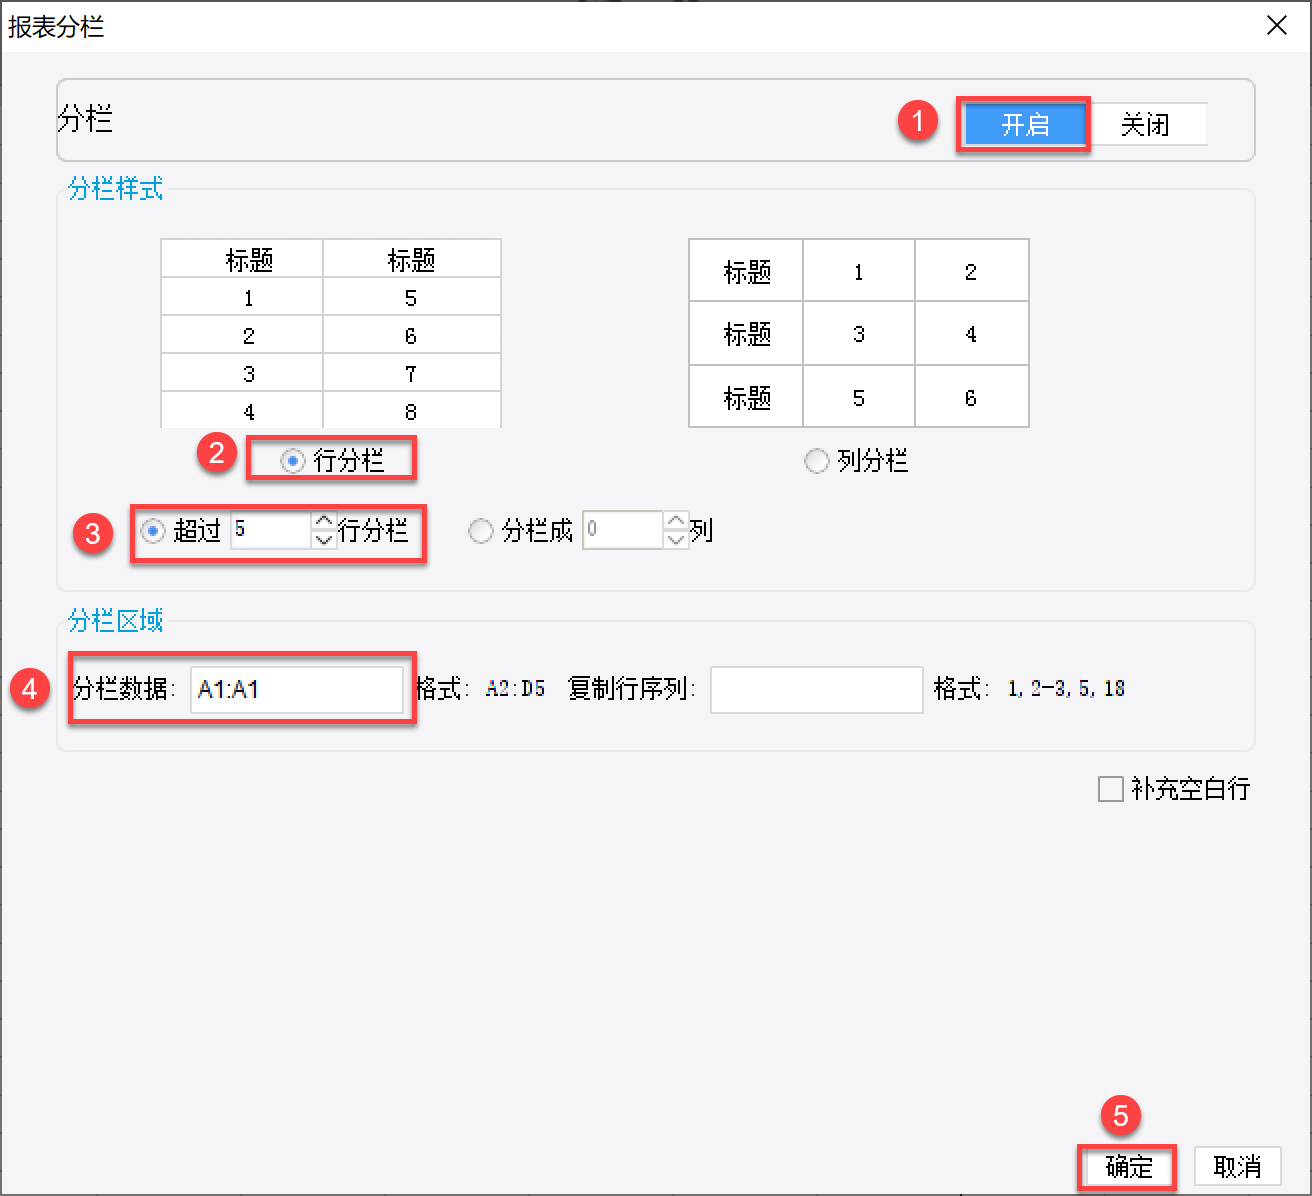Focus the 分栏数据 field containing A1:A1
Image resolution: width=1312 pixels, height=1196 pixels.
(x=296, y=689)
